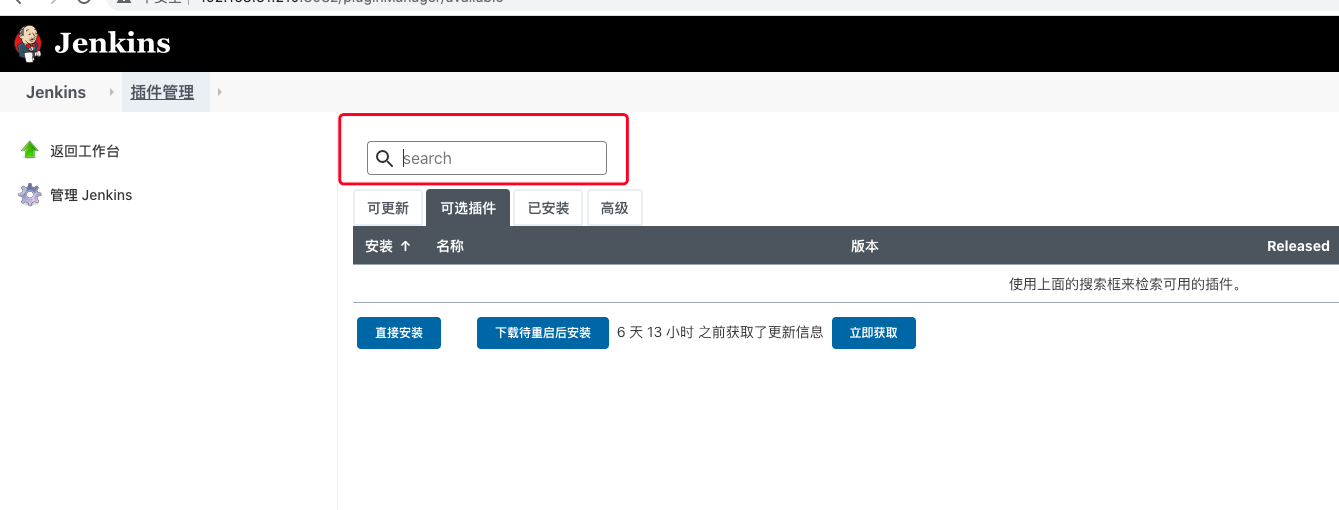Click the Jenkins title in the header
The height and width of the screenshot is (510, 1339).
tap(112, 44)
